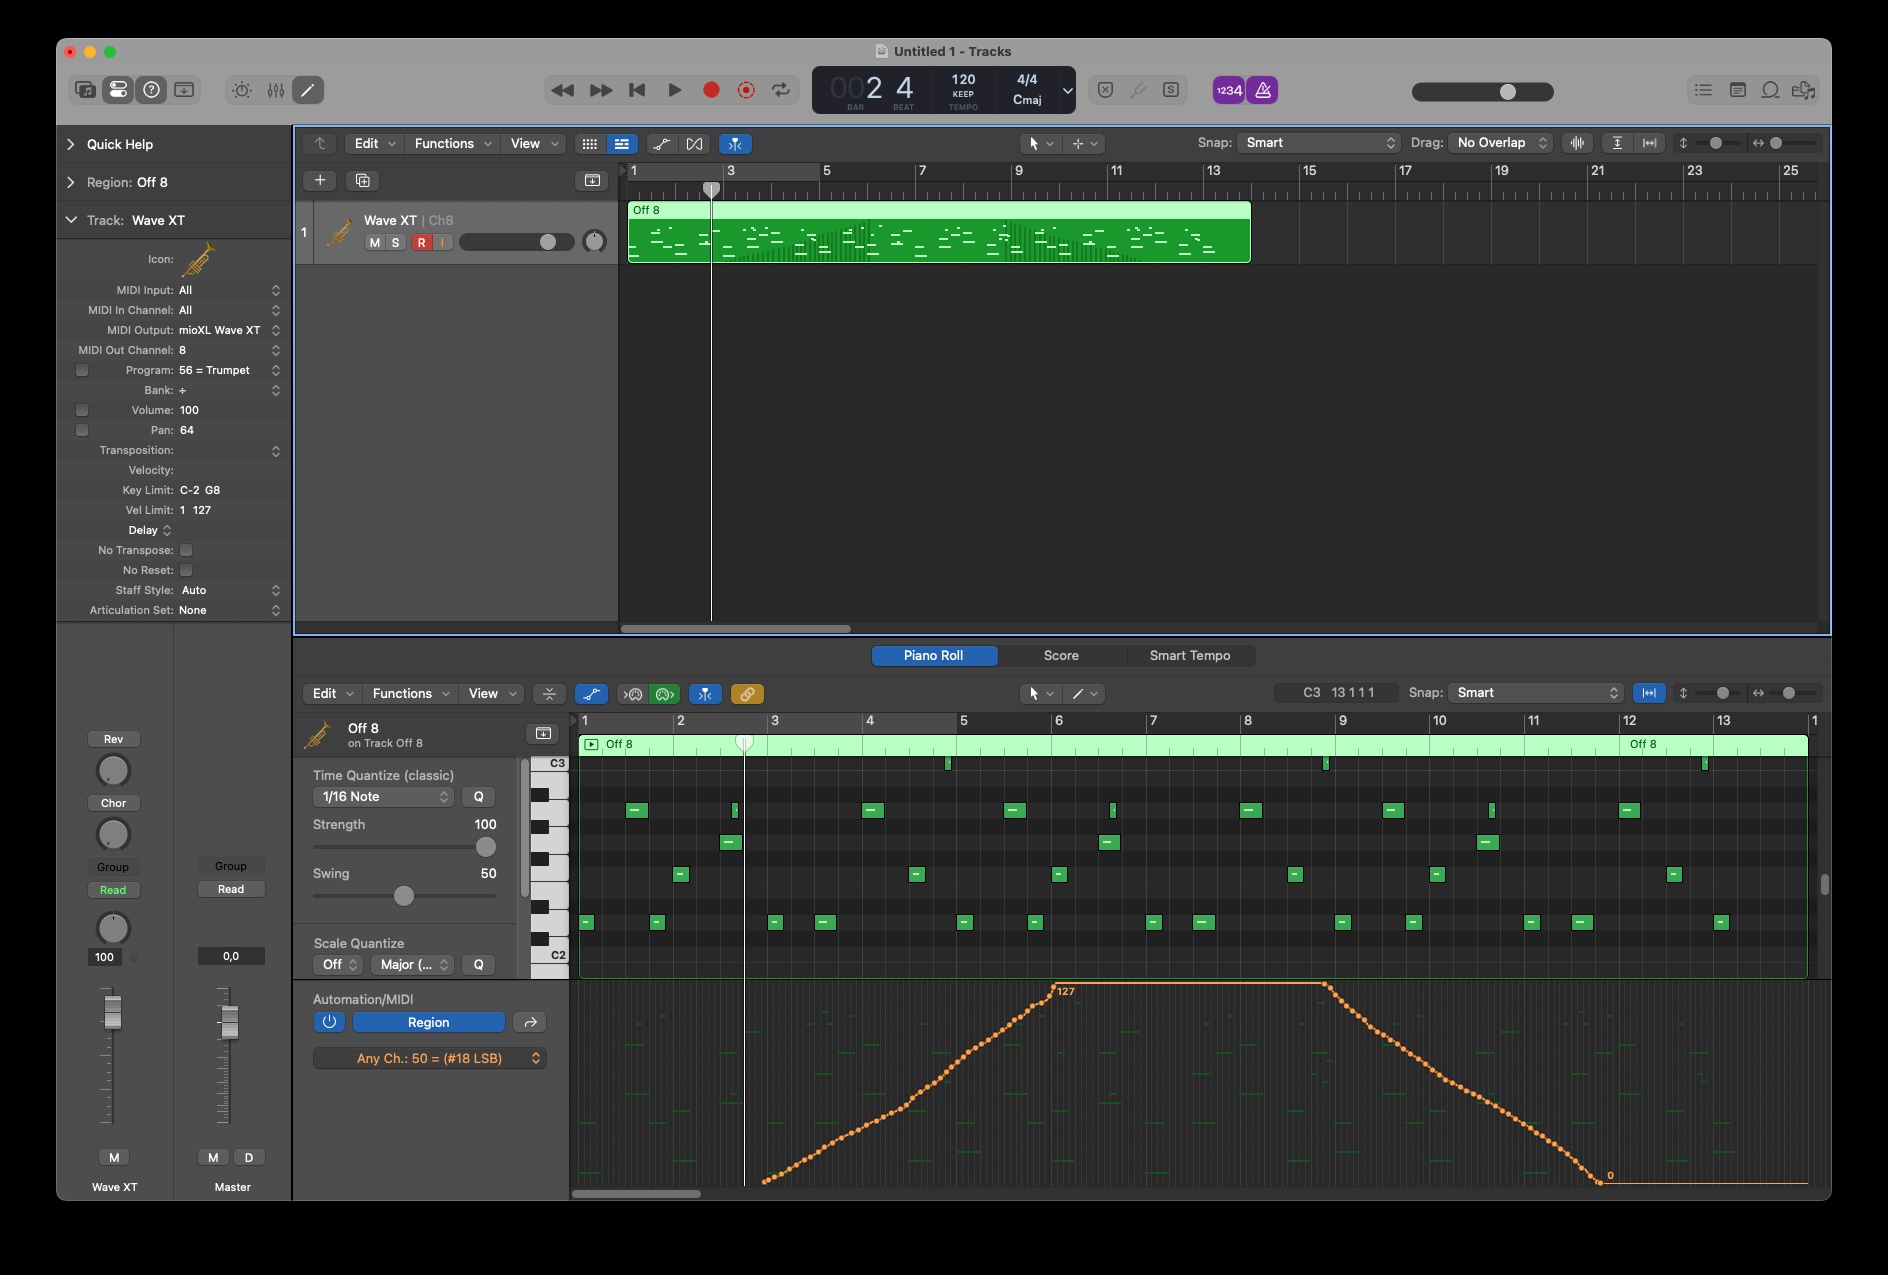Enable Cycle mode in the transport
Viewport: 1888px width, 1275px height.
coord(781,90)
